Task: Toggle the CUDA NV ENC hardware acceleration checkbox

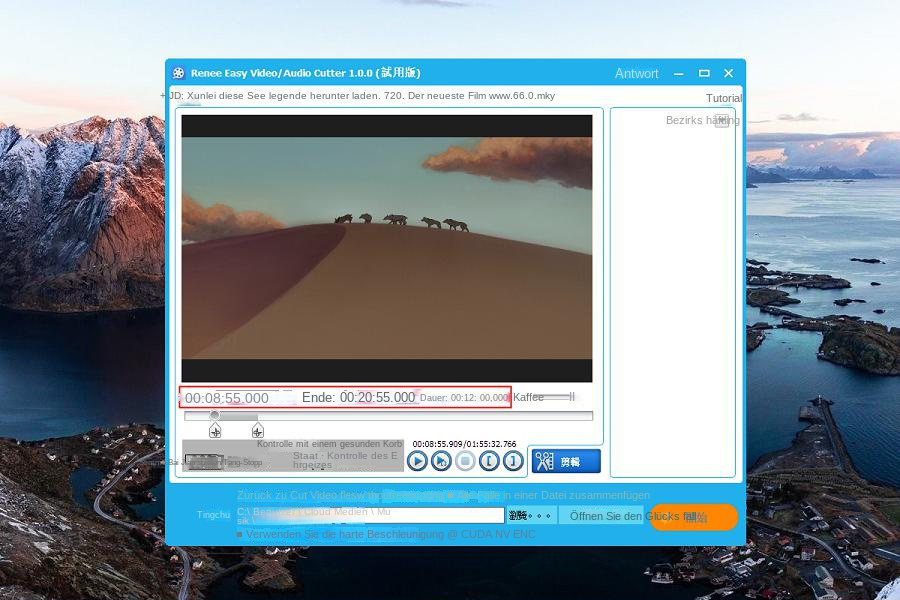Action: 240,535
